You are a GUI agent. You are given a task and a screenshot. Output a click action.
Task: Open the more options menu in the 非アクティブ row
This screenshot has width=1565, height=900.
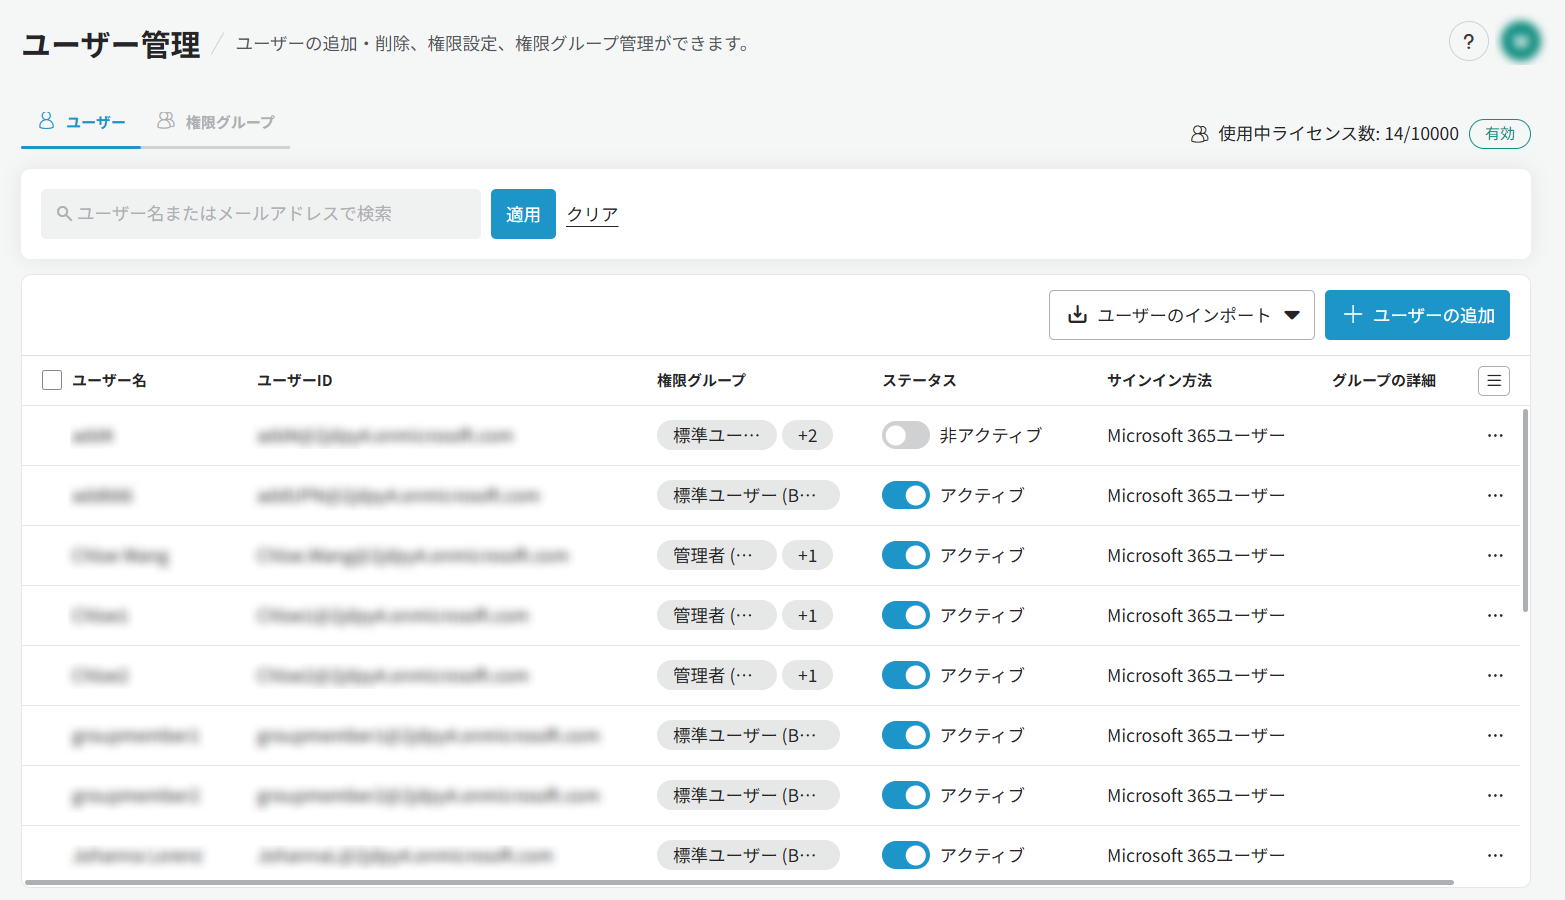[1495, 435]
